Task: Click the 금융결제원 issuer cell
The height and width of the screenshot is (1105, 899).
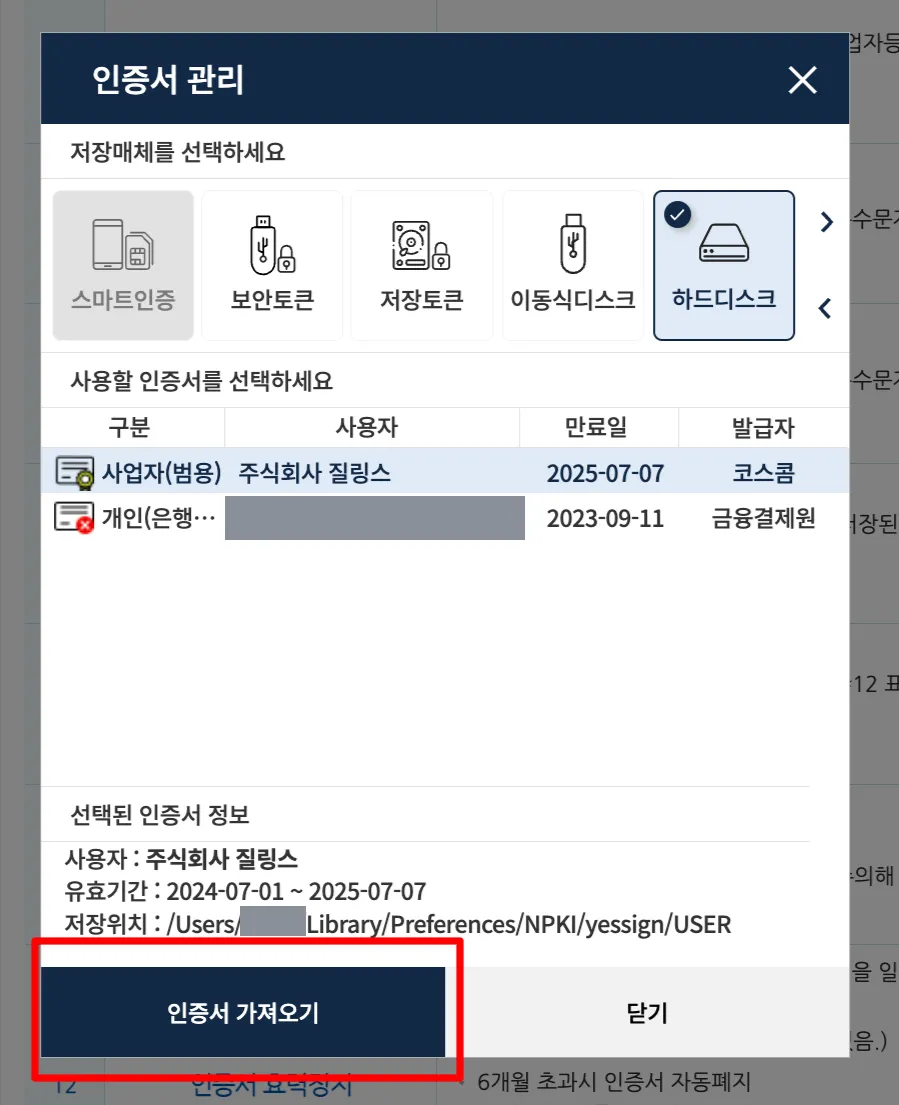Action: (763, 518)
